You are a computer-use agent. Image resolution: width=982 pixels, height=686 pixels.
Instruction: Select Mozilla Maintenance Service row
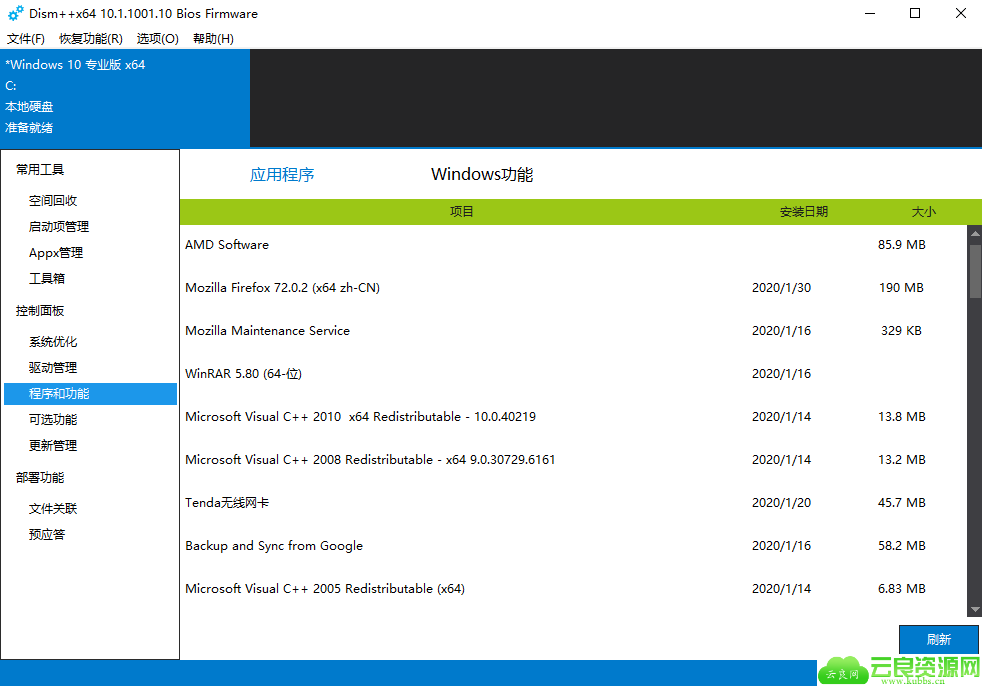[573, 331]
